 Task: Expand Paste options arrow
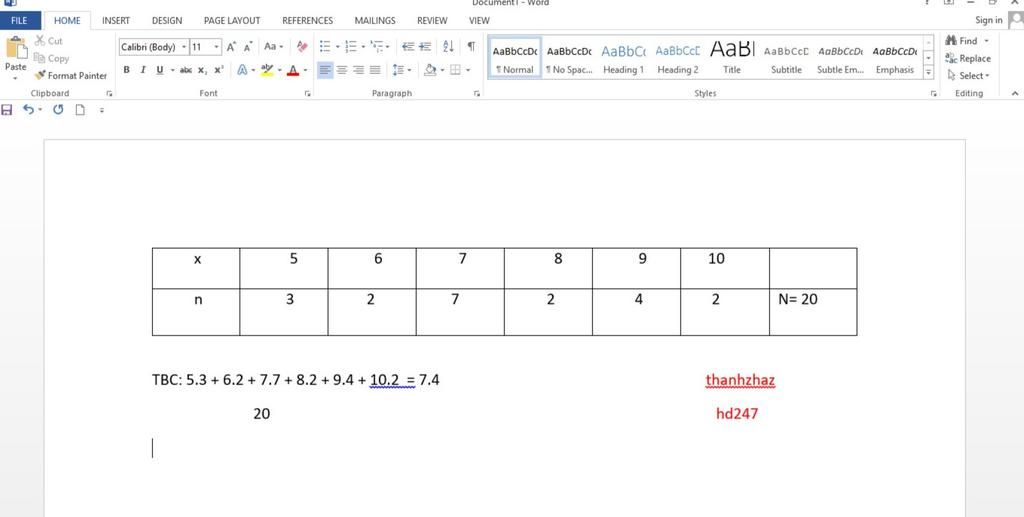point(16,77)
